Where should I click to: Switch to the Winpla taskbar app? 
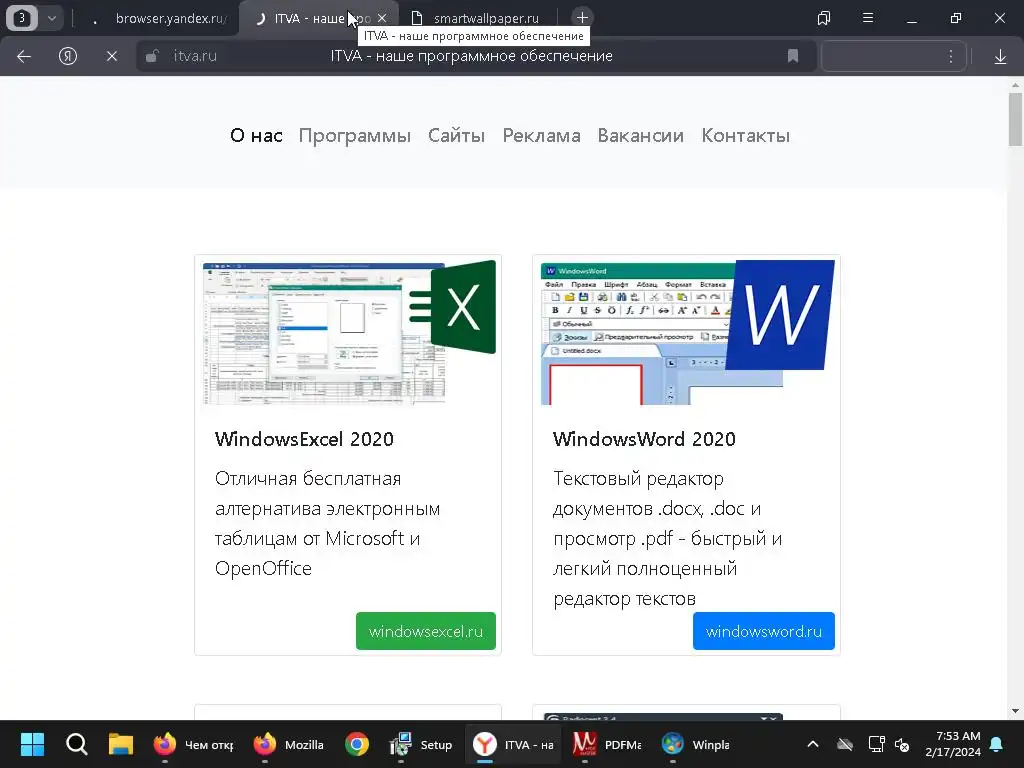pos(695,744)
